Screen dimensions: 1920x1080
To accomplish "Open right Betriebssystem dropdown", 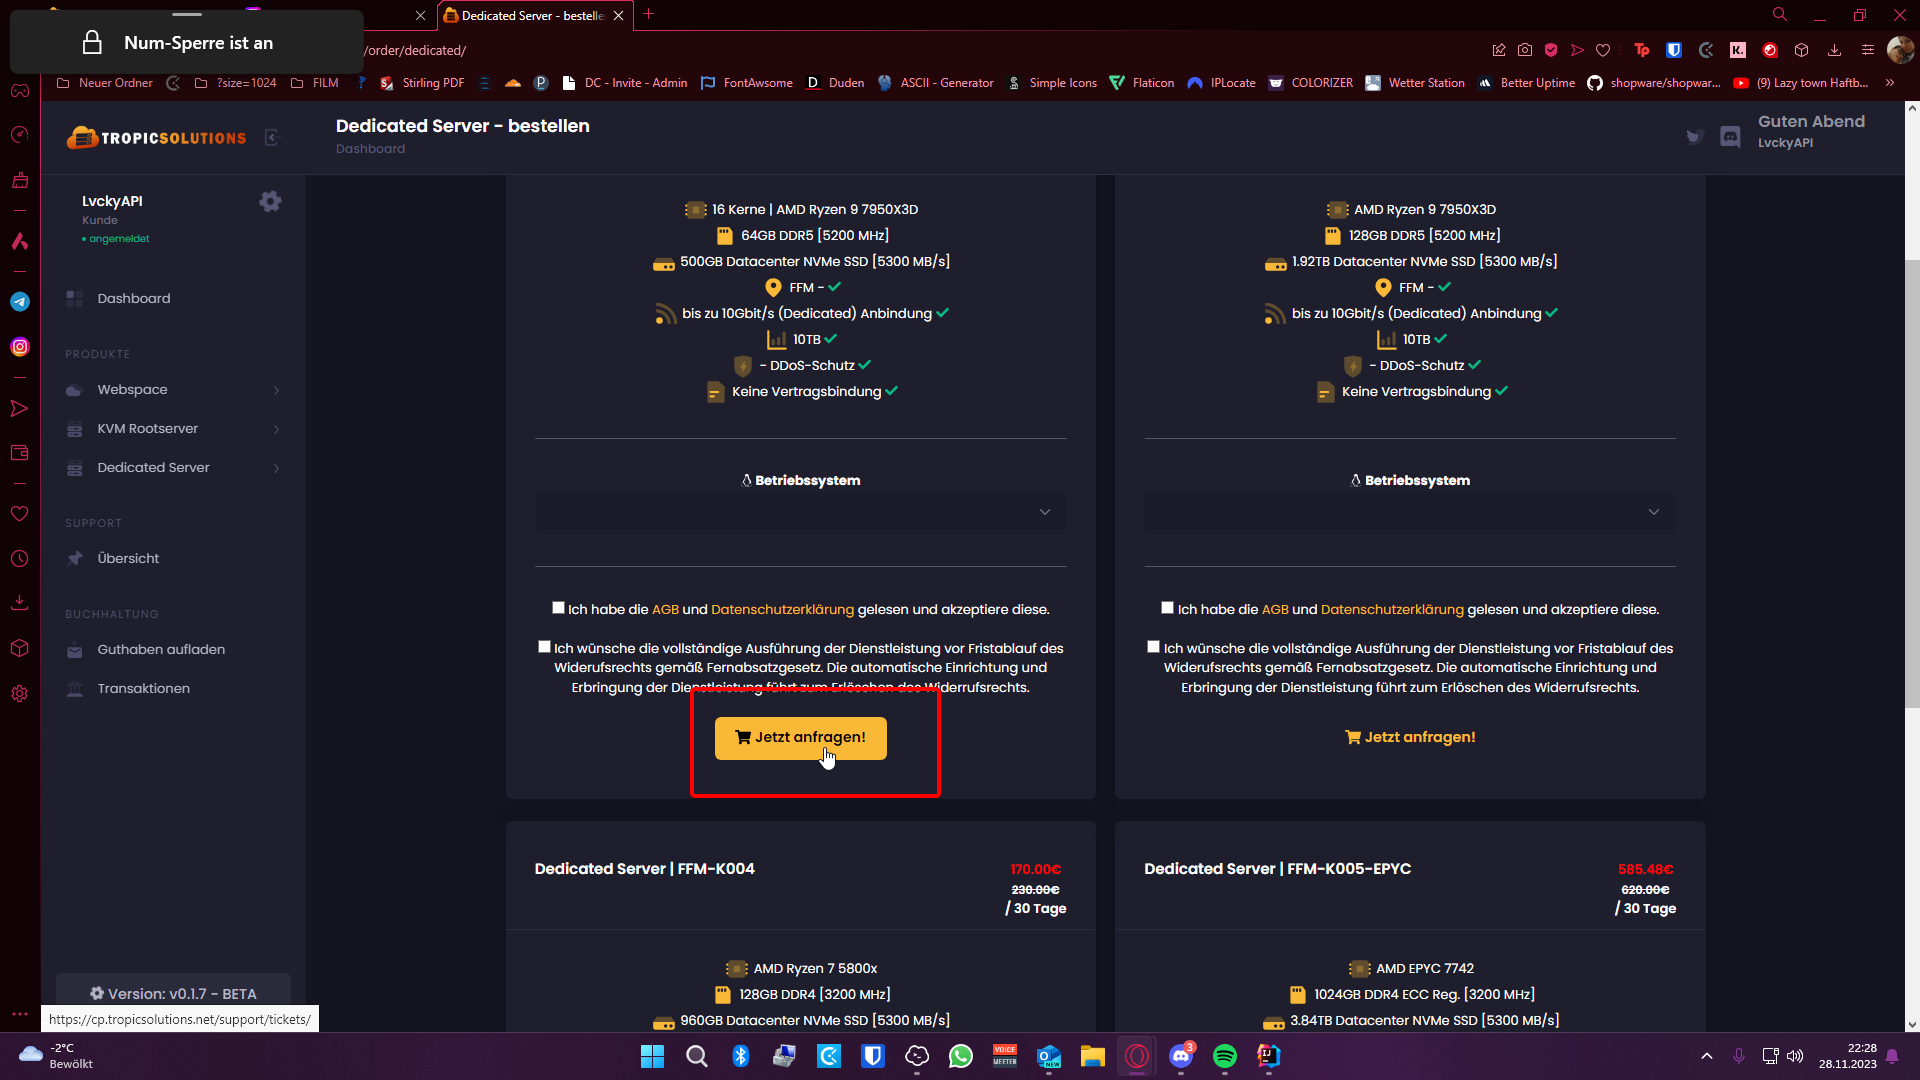I will point(1409,512).
